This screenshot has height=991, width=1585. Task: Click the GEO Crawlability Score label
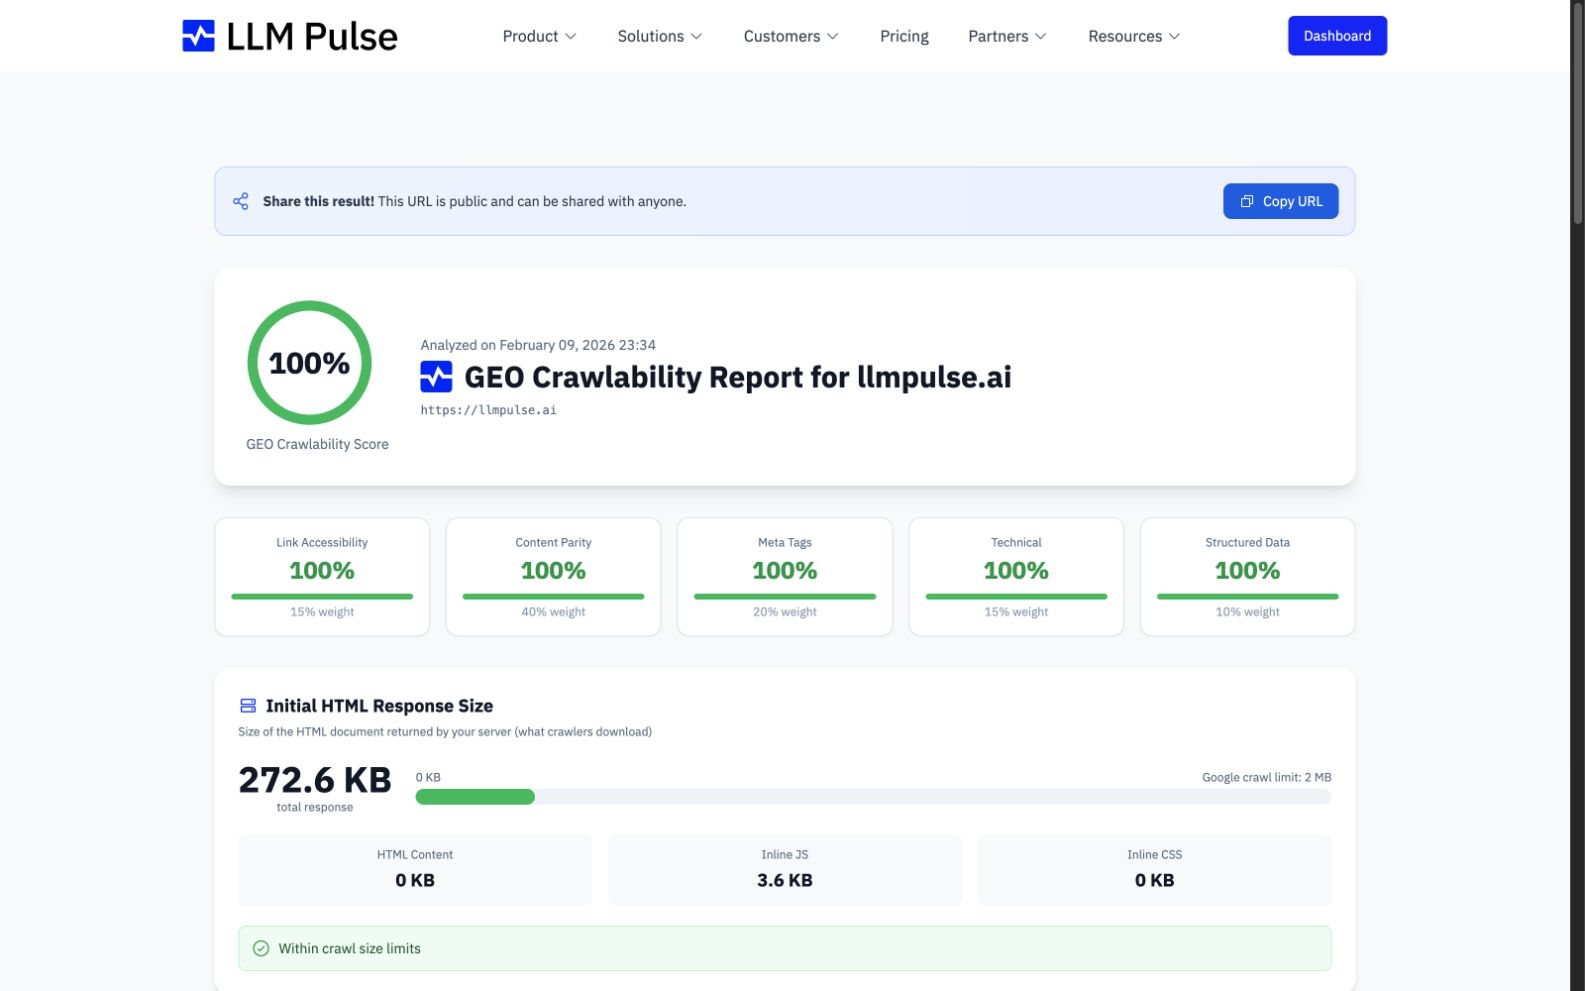coord(317,444)
